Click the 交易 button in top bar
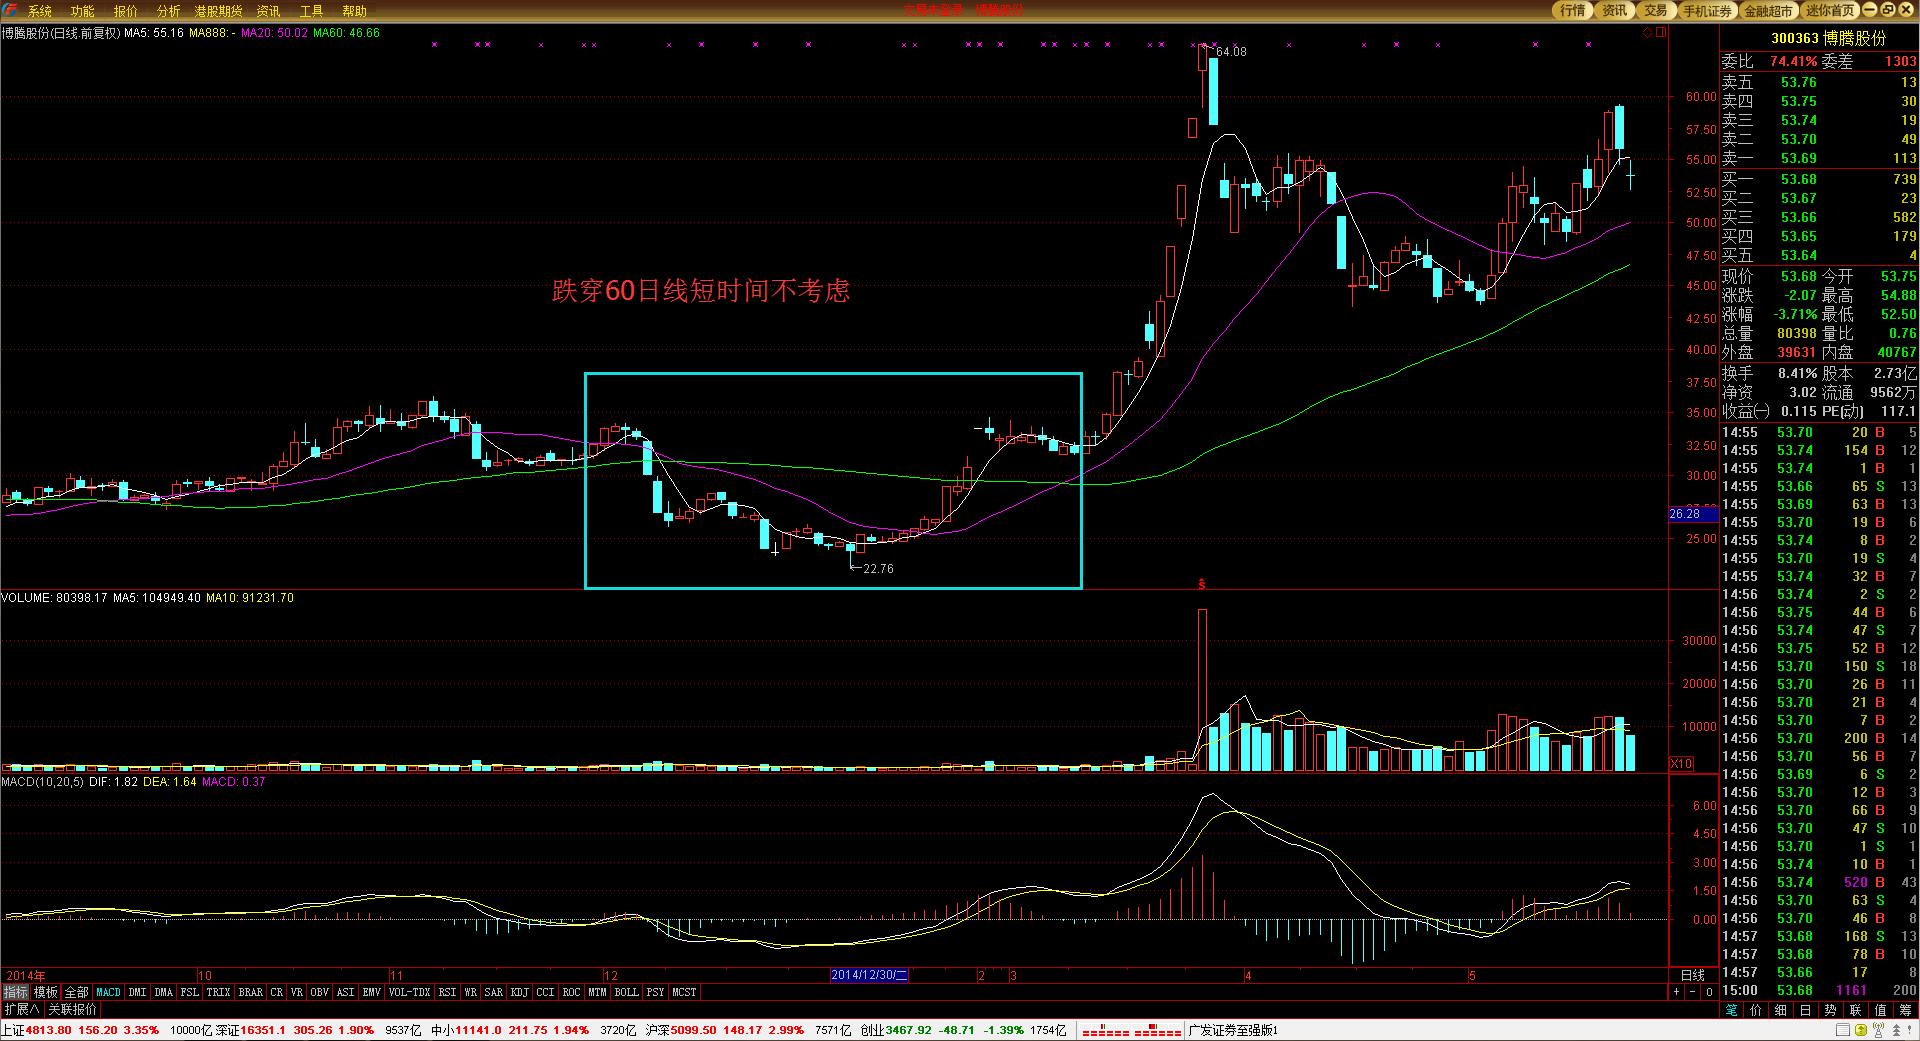 pos(1656,11)
